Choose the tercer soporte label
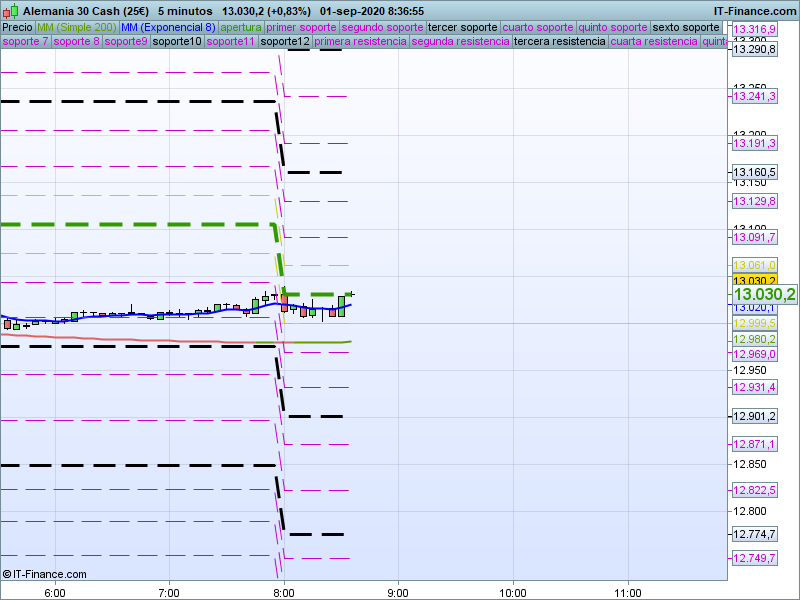The height and width of the screenshot is (600, 800). point(462,27)
